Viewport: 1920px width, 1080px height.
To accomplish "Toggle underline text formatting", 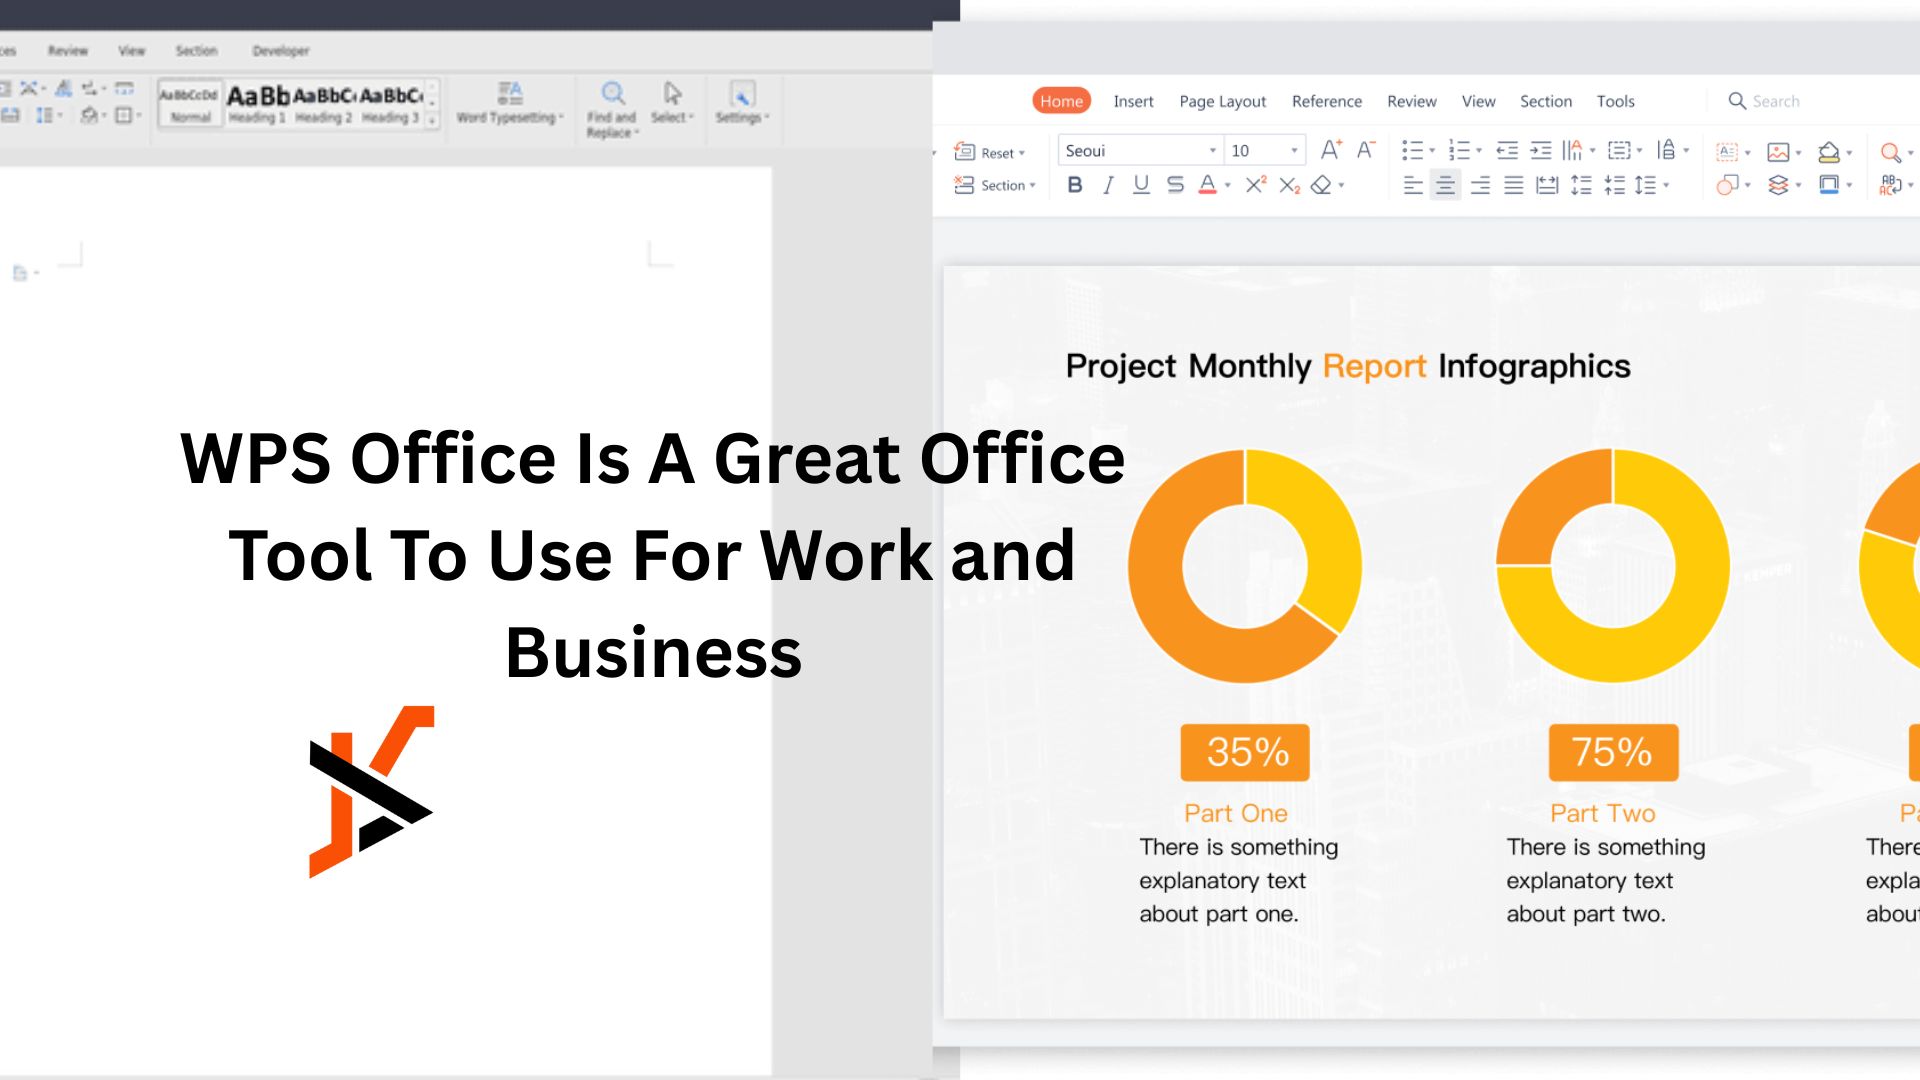I will pyautogui.click(x=1141, y=185).
